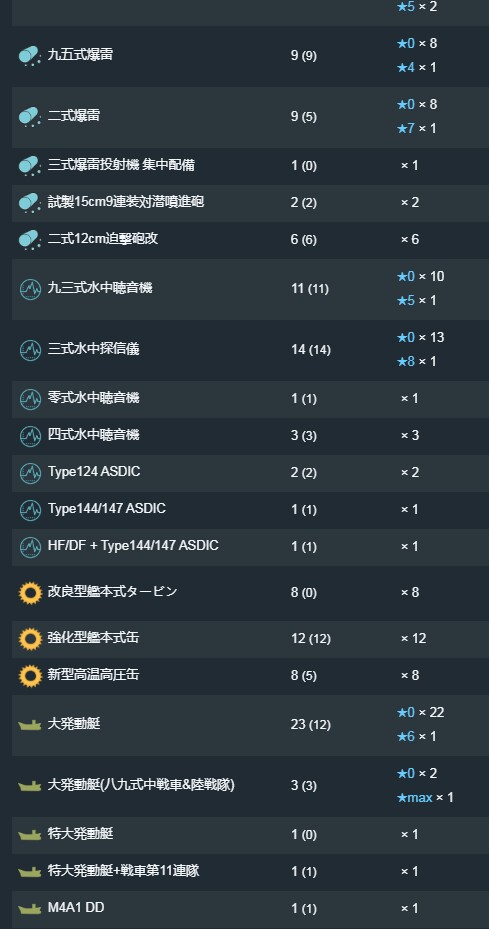Click the landing craft icon for M4A1 DD
The image size is (489, 929).
click(30, 909)
